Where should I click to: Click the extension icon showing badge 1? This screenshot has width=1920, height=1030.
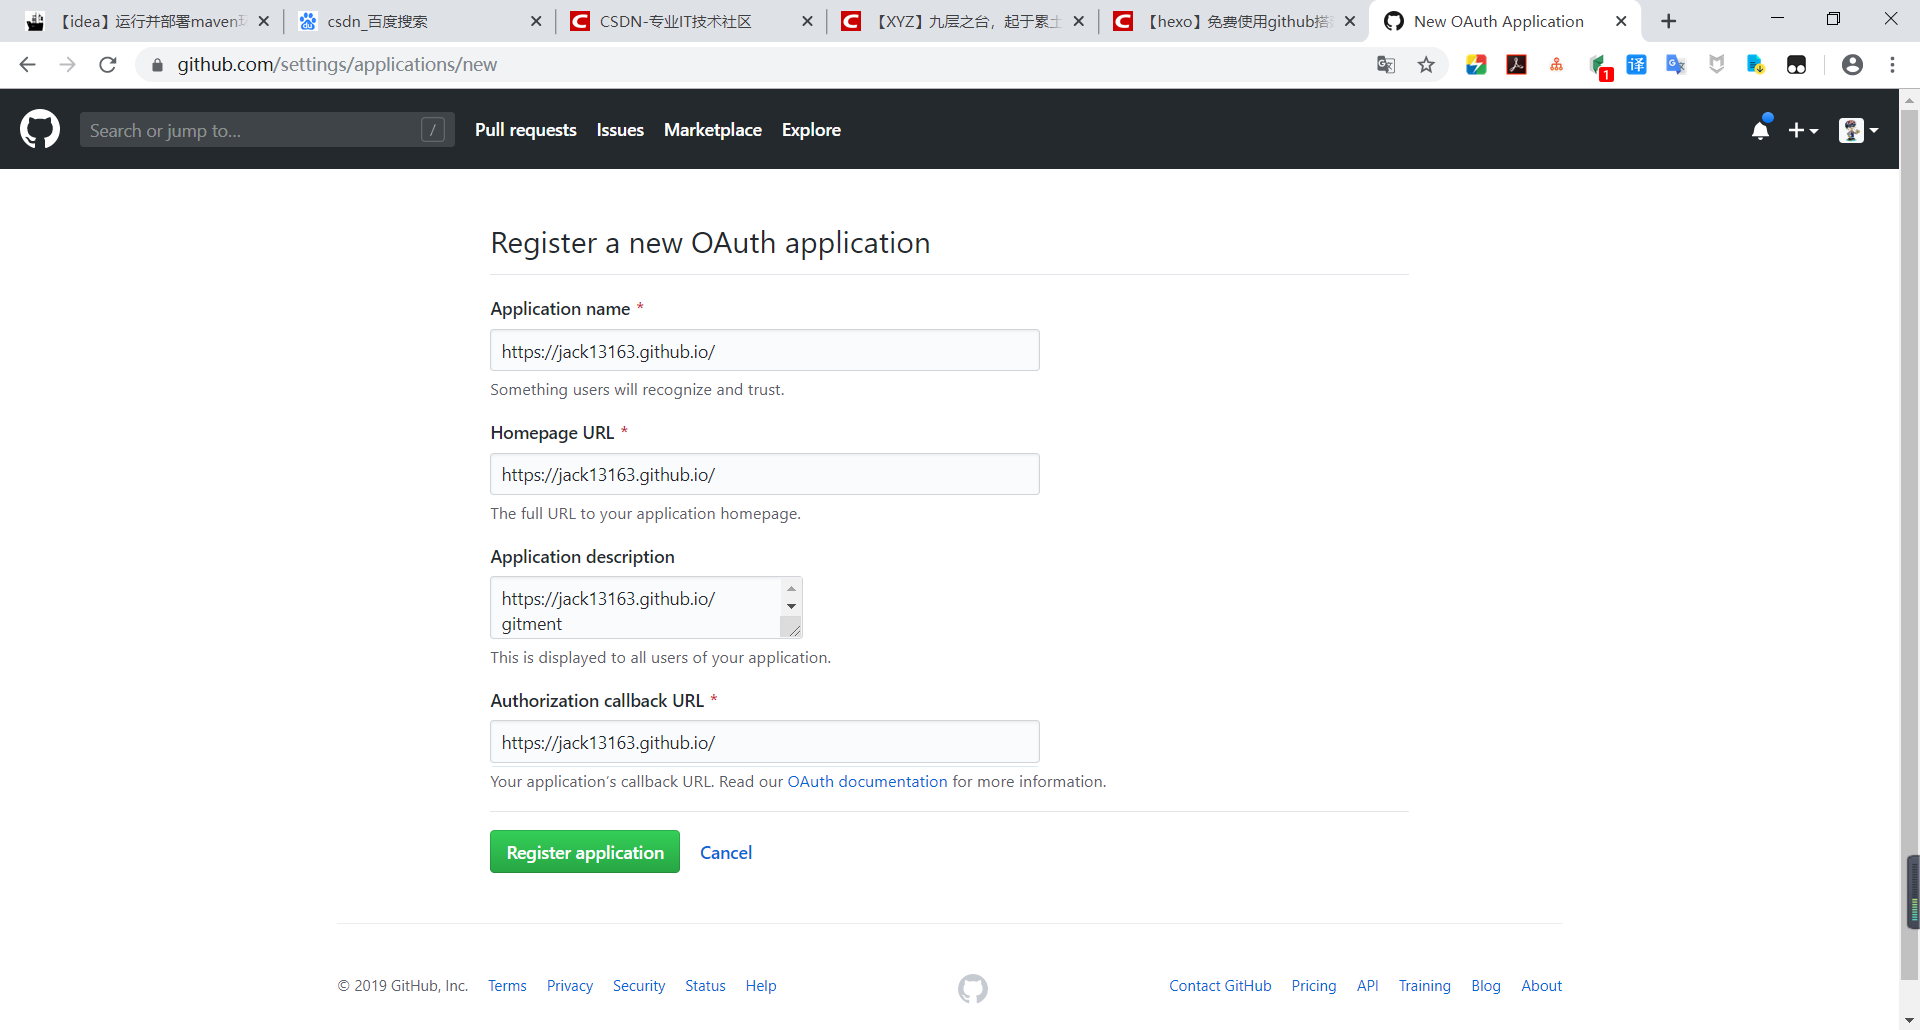tap(1600, 64)
